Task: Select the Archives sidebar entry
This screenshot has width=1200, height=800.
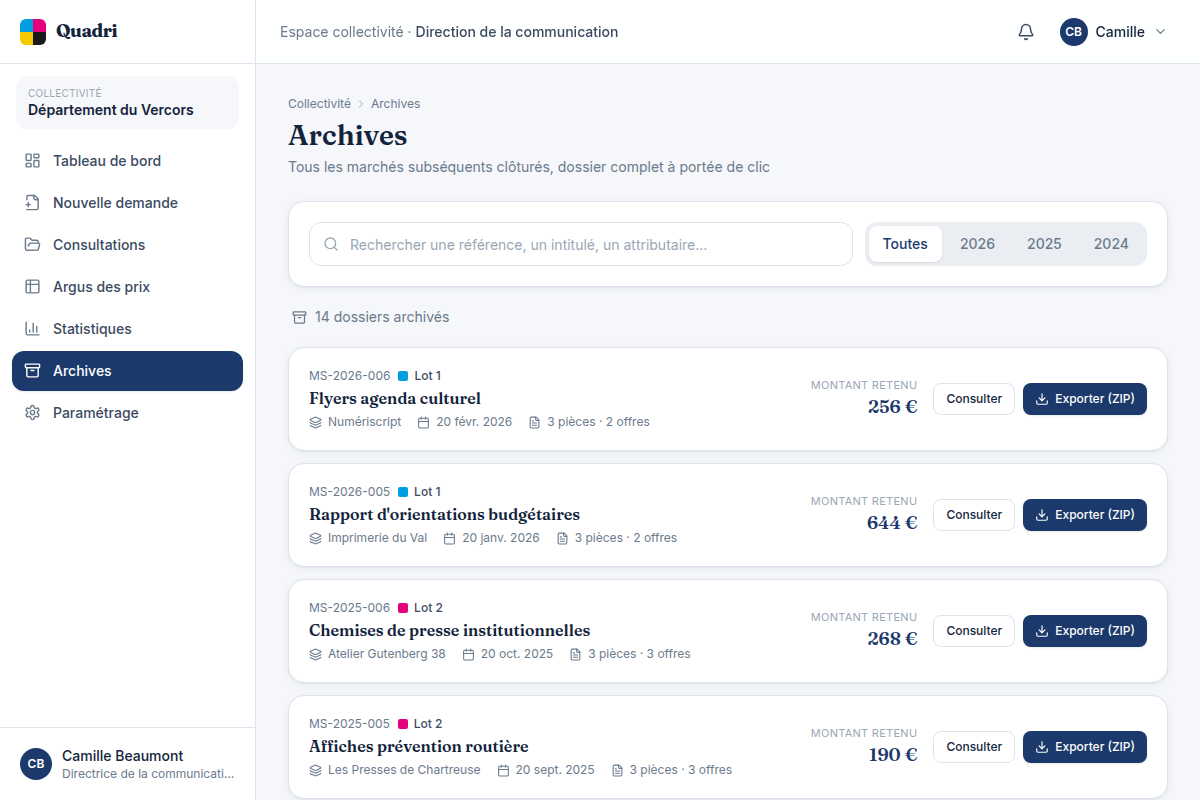Action: tap(127, 371)
